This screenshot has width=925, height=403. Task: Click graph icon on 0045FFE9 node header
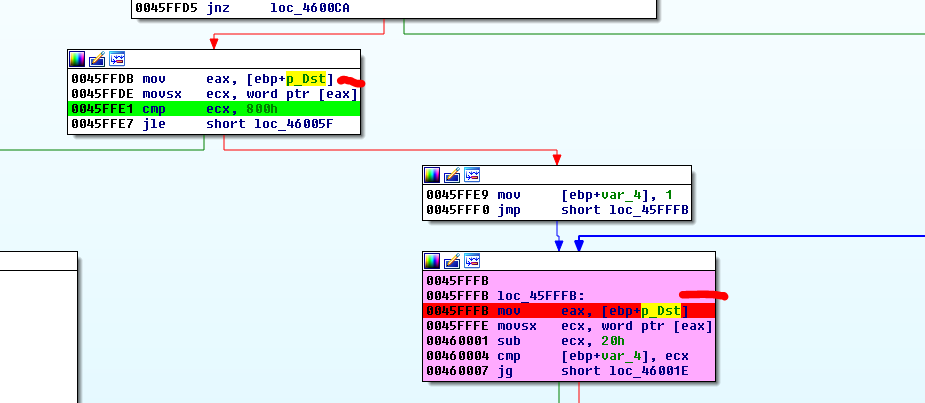click(472, 175)
